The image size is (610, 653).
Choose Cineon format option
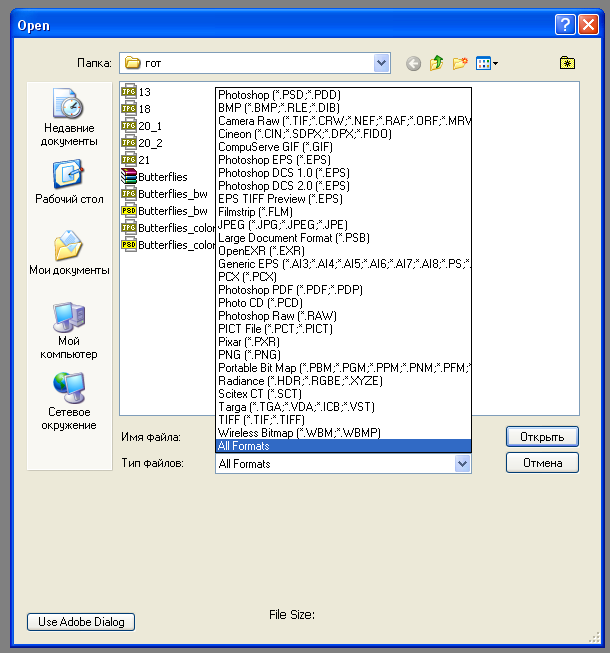344,134
